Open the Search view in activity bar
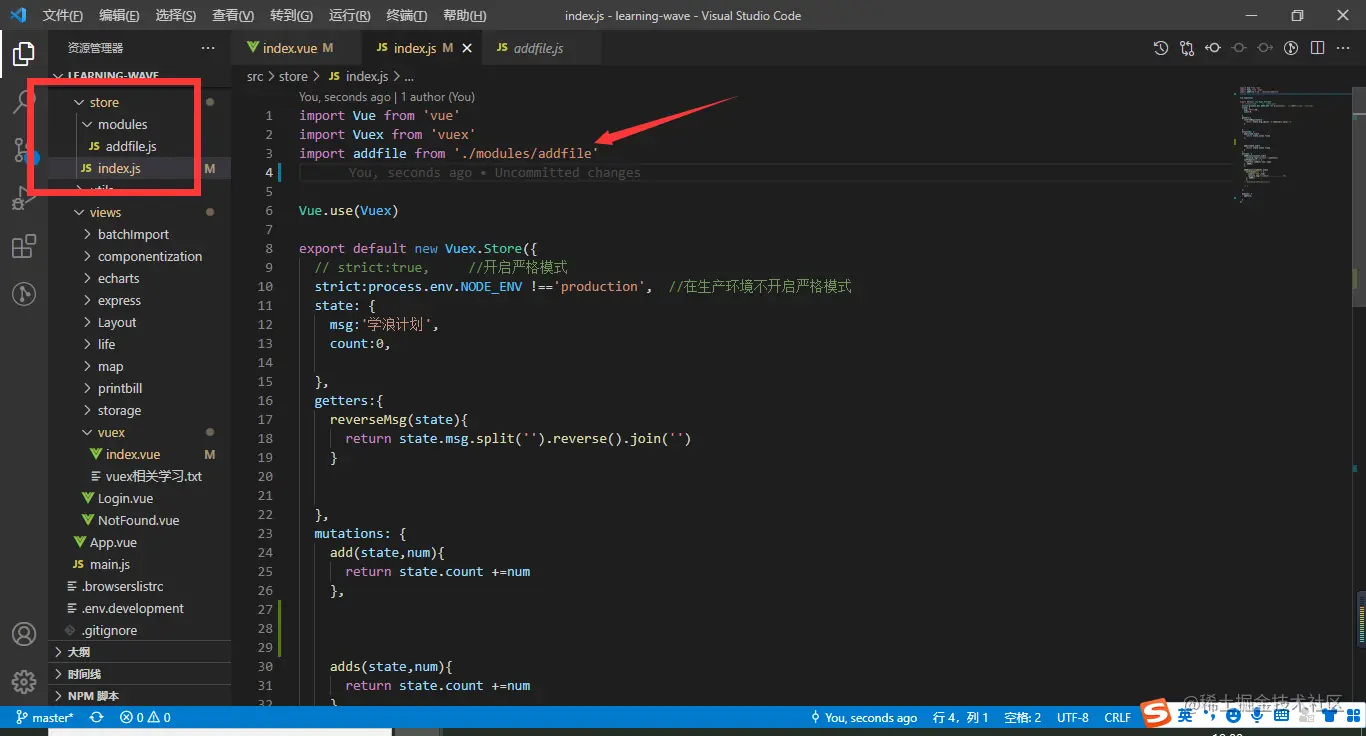This screenshot has height=736, width=1366. click(24, 101)
